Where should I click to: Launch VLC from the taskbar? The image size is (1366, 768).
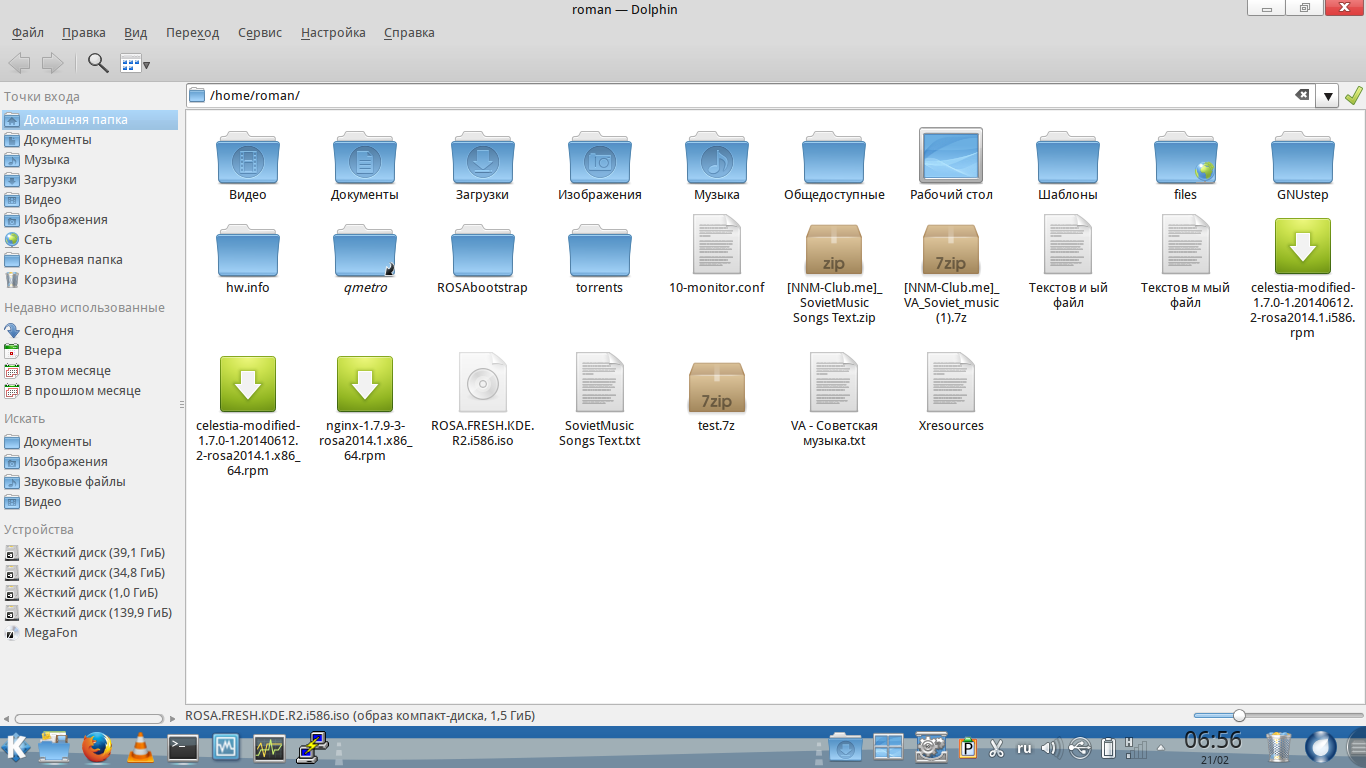click(x=141, y=747)
